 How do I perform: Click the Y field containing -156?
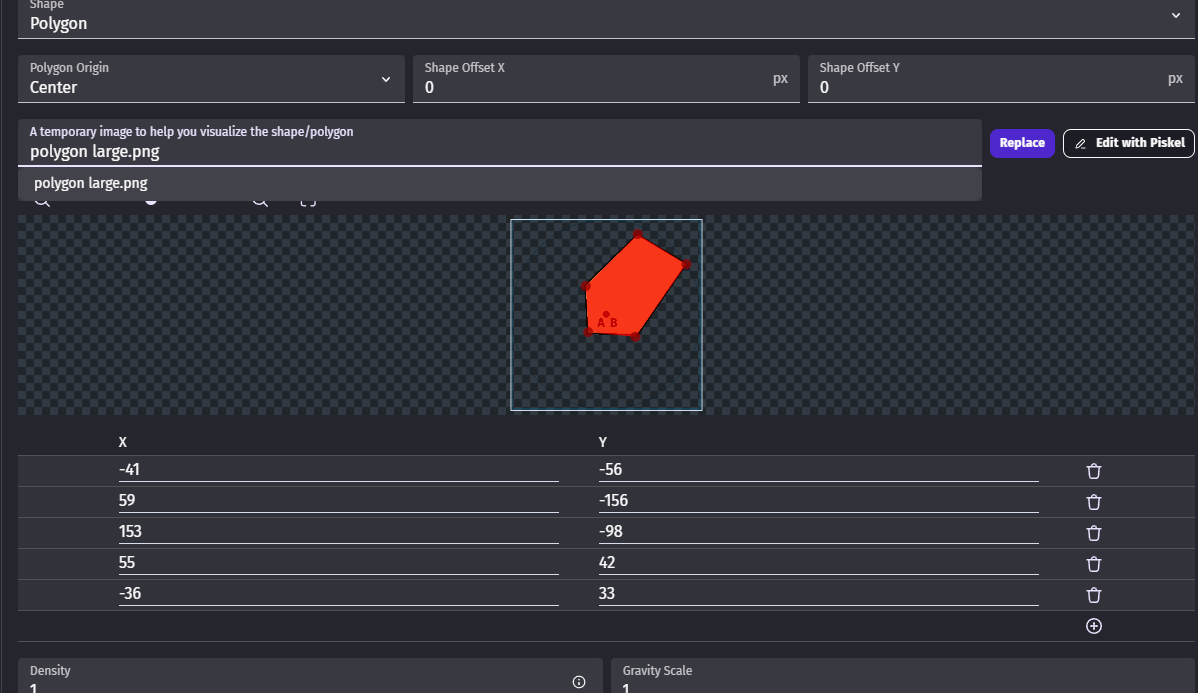coord(817,501)
